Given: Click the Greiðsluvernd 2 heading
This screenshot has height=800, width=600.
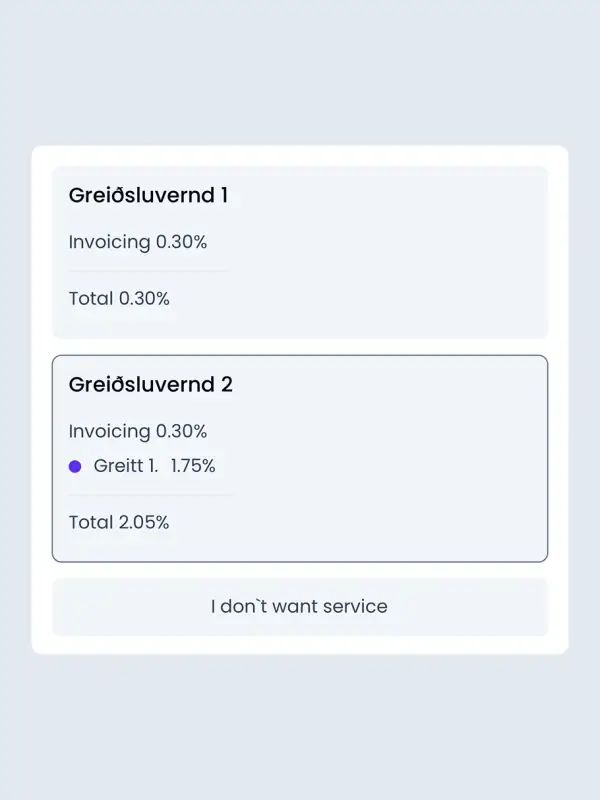Looking at the screenshot, I should (x=150, y=384).
